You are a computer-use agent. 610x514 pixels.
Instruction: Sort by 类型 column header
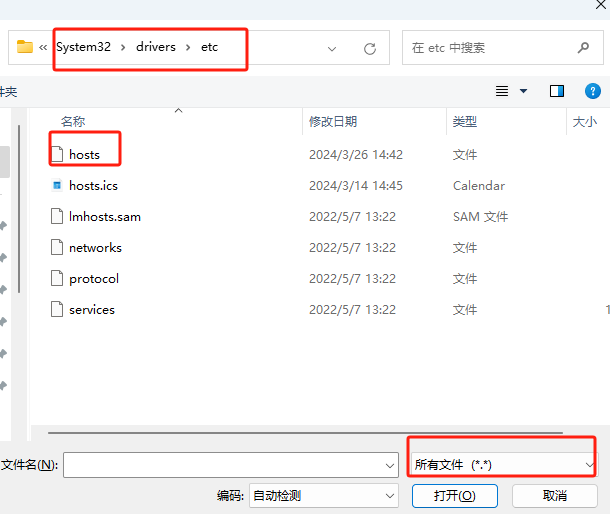pyautogui.click(x=465, y=122)
